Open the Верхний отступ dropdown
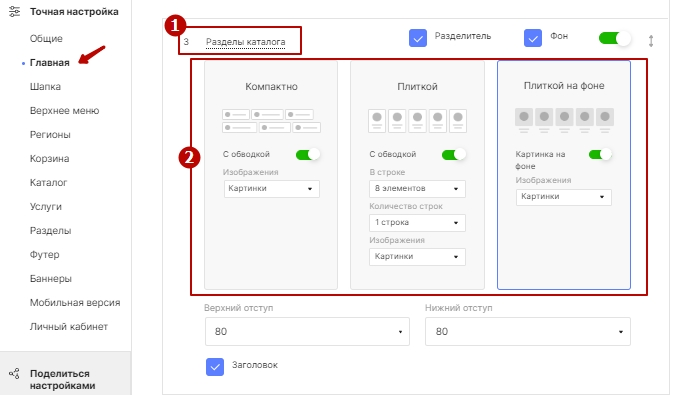Viewport: 682px width, 395px height. (x=307, y=331)
